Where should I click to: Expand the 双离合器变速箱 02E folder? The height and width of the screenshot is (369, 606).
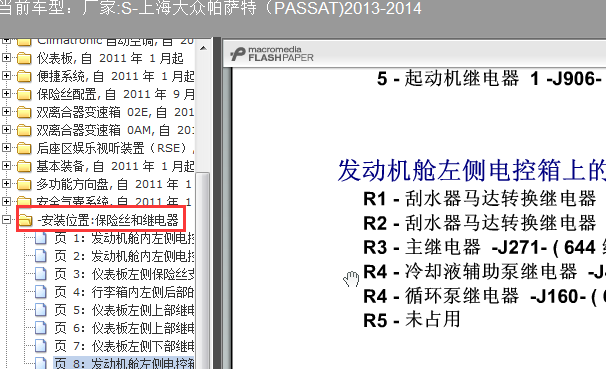[6, 112]
